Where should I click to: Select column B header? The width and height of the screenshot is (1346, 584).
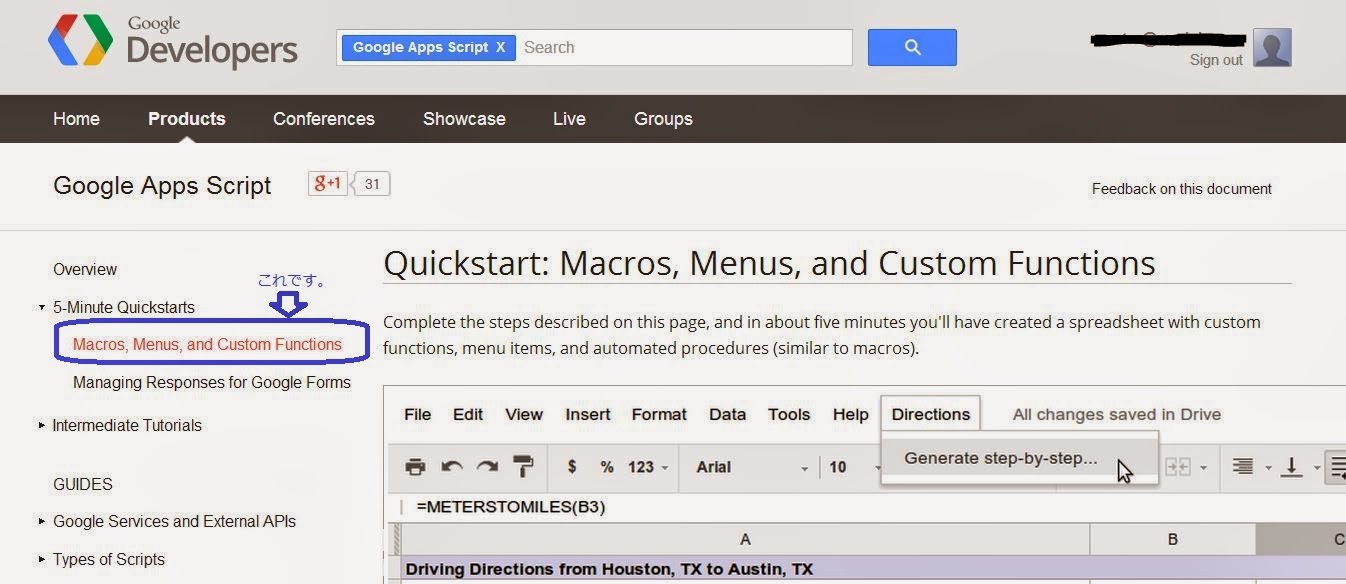[x=1173, y=540]
